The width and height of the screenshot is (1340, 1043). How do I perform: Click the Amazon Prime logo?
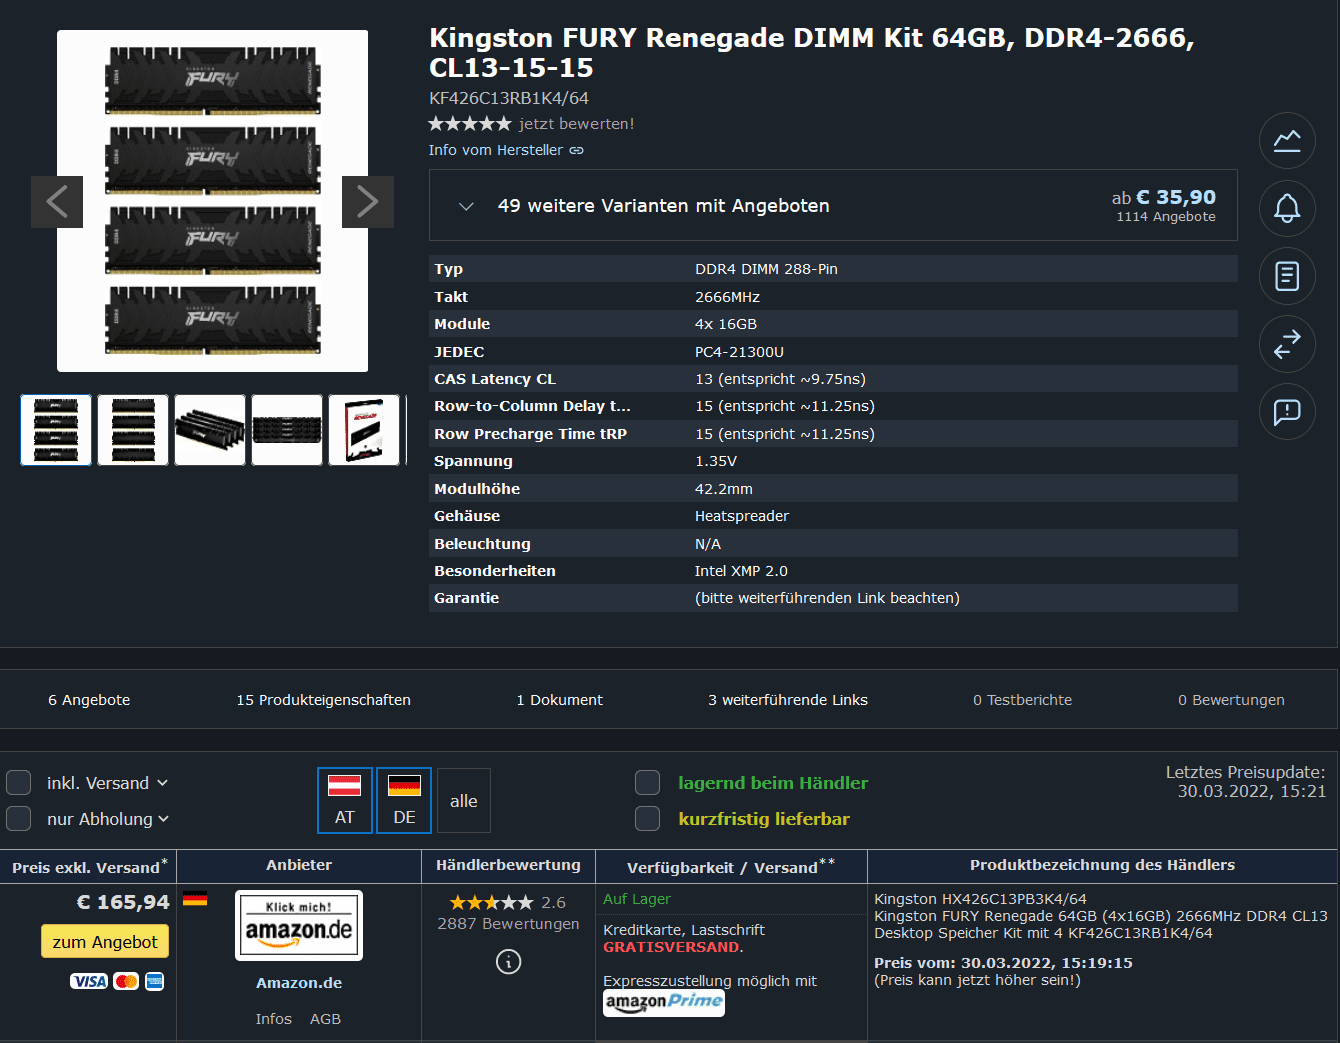(664, 1002)
